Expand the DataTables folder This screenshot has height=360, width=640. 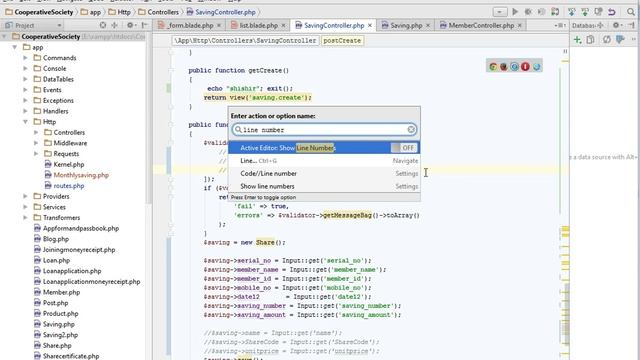point(26,79)
